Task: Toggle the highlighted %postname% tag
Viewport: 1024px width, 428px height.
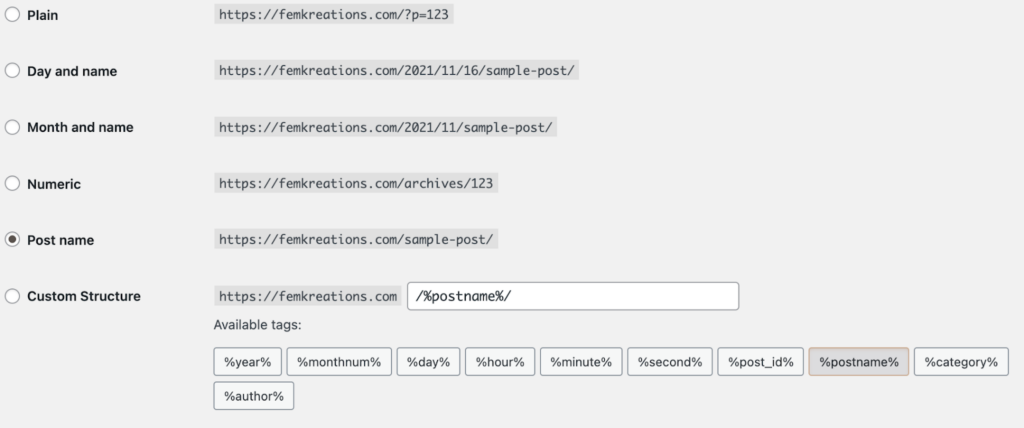Action: (x=858, y=362)
